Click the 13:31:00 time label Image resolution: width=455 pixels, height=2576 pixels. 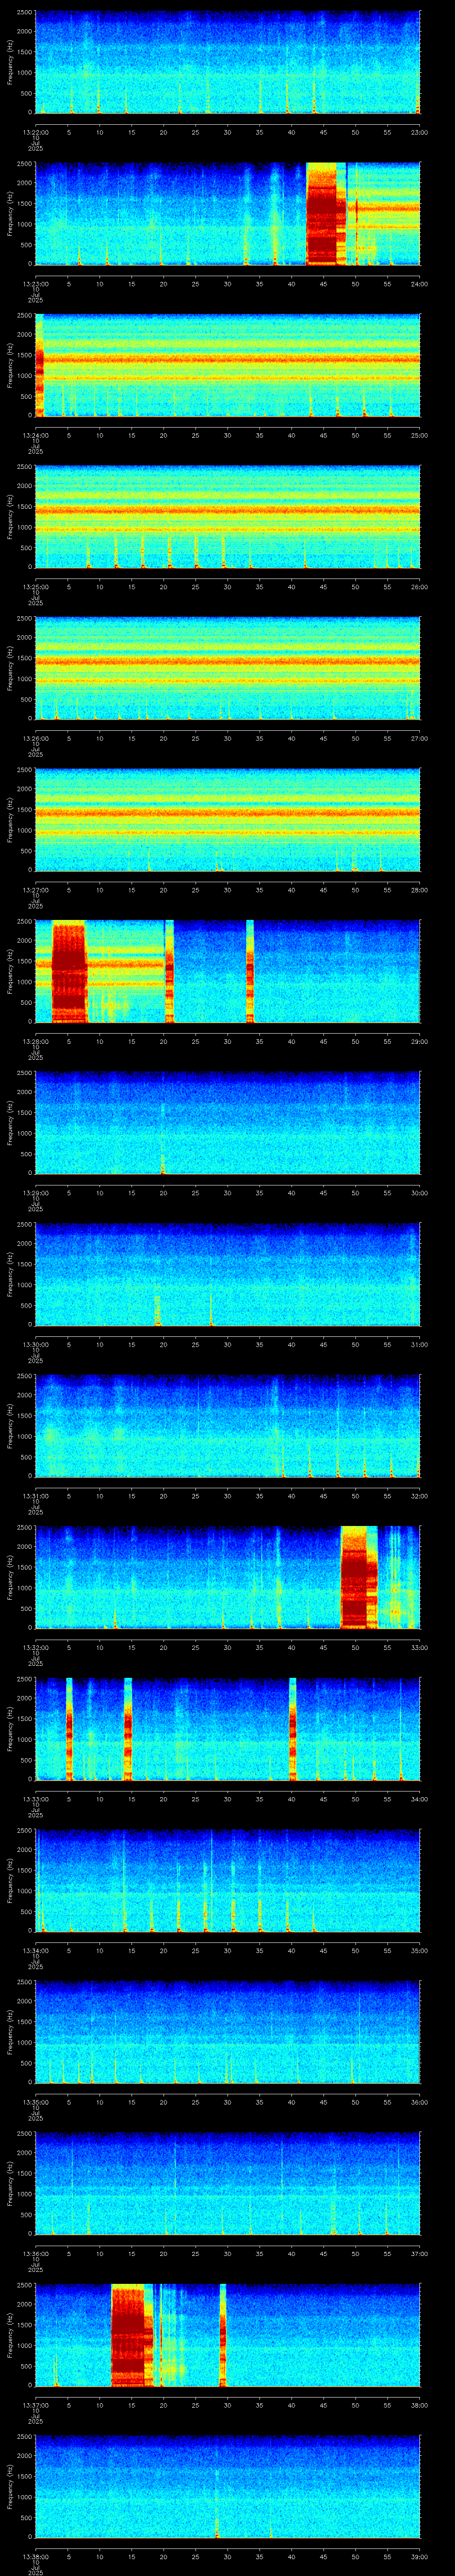coord(35,1496)
